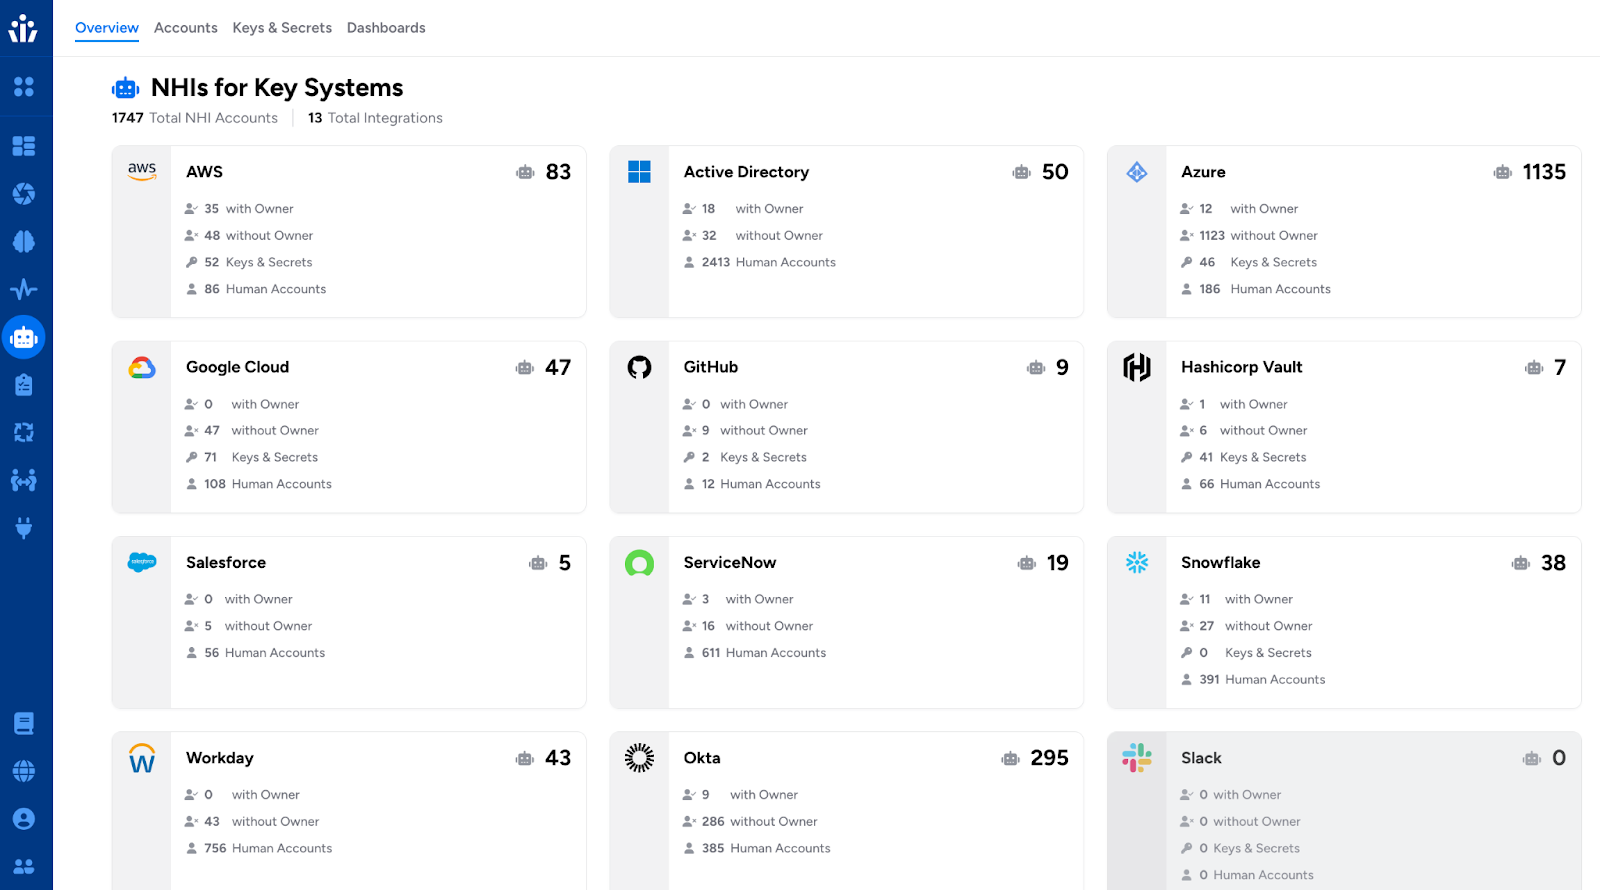Screen dimensions: 1600x890
Task: Open the ServiceNow card title
Action: (730, 563)
